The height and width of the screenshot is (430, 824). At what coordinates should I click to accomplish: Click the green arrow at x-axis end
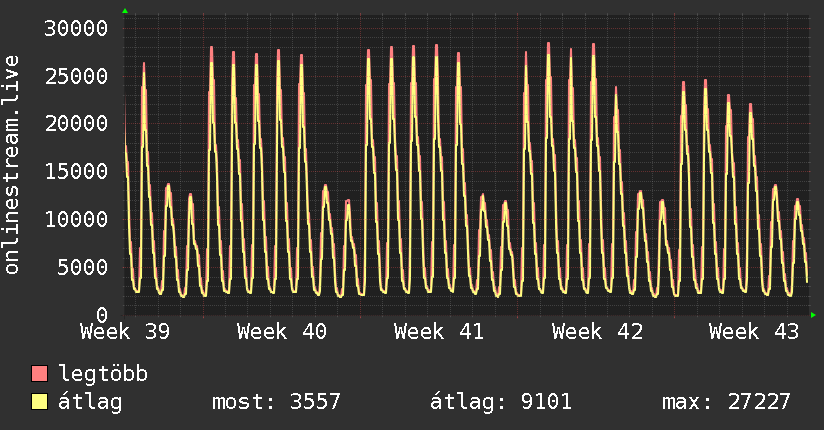[813, 315]
